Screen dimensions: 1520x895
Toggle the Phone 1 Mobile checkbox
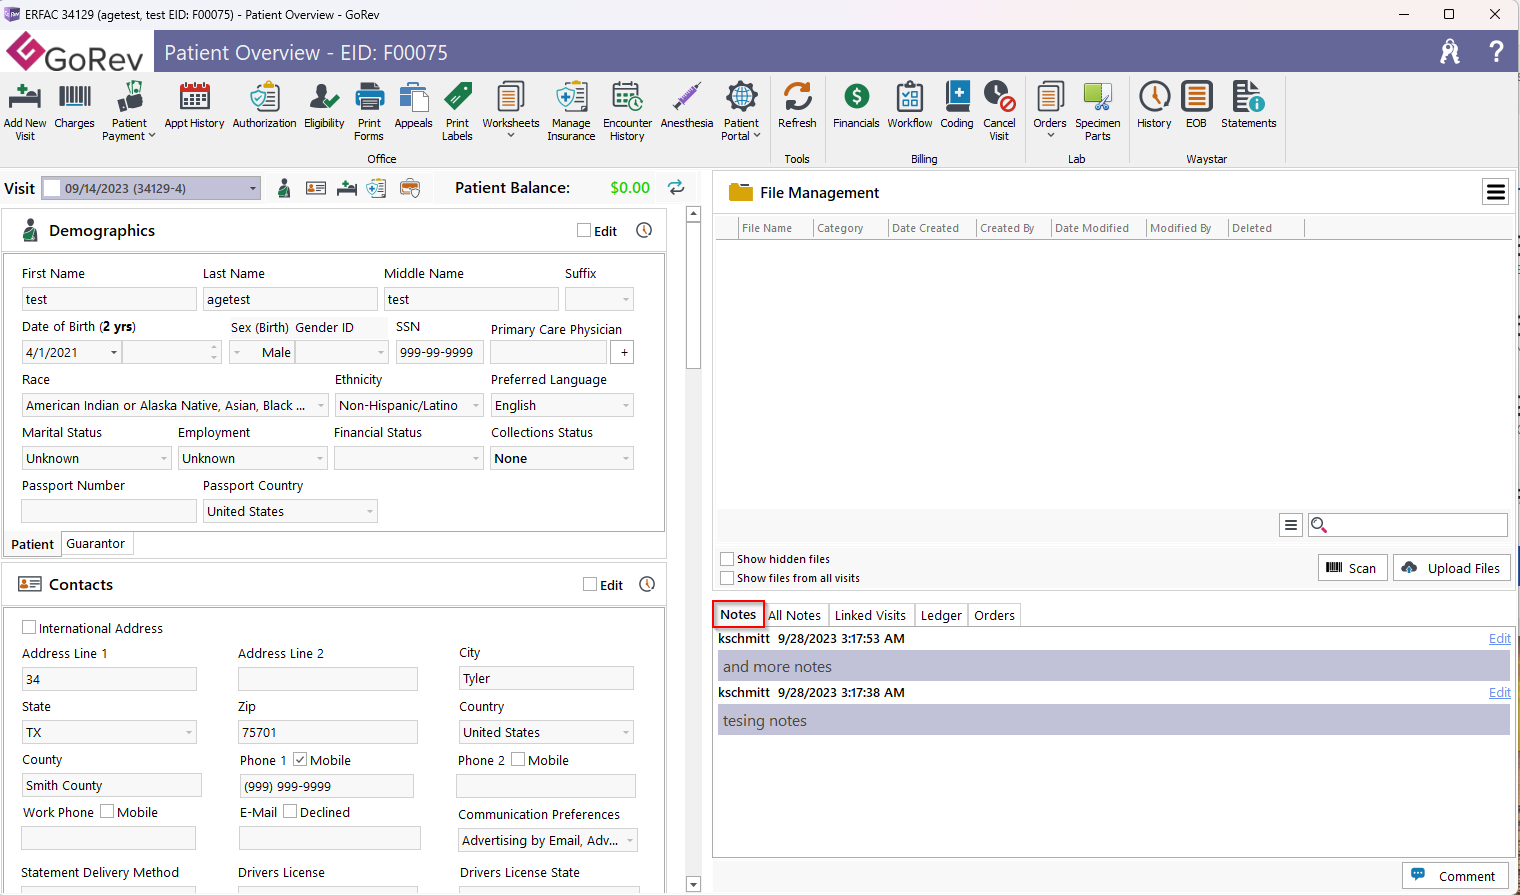pos(300,759)
